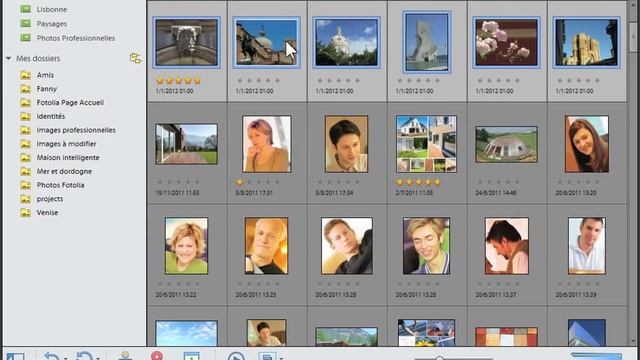Screen dimensions: 640x360
Task: Click the date text 2/7/2011 11:05
Action: pos(414,193)
